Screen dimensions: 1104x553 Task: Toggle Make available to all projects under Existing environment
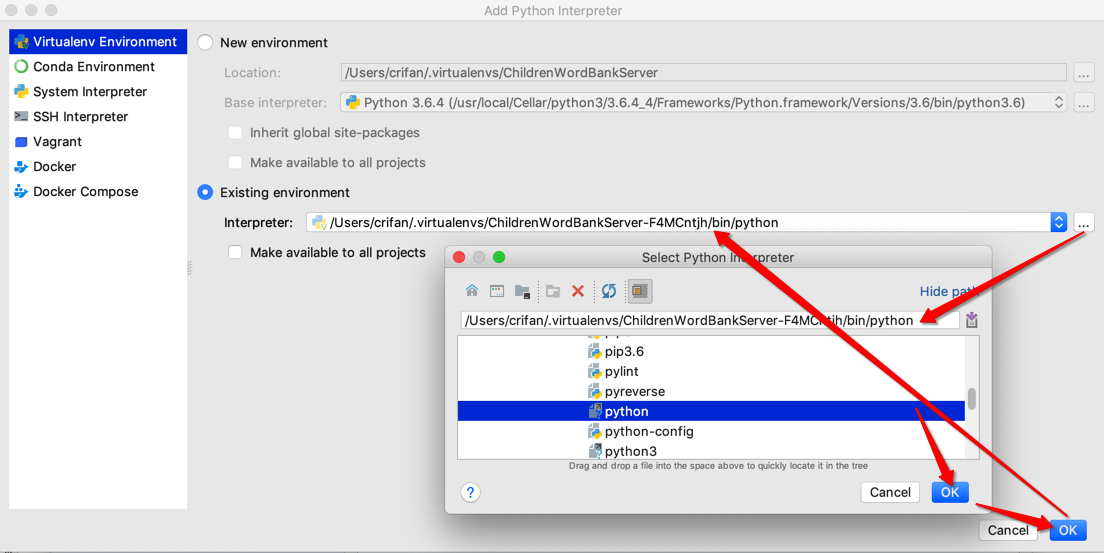[235, 252]
